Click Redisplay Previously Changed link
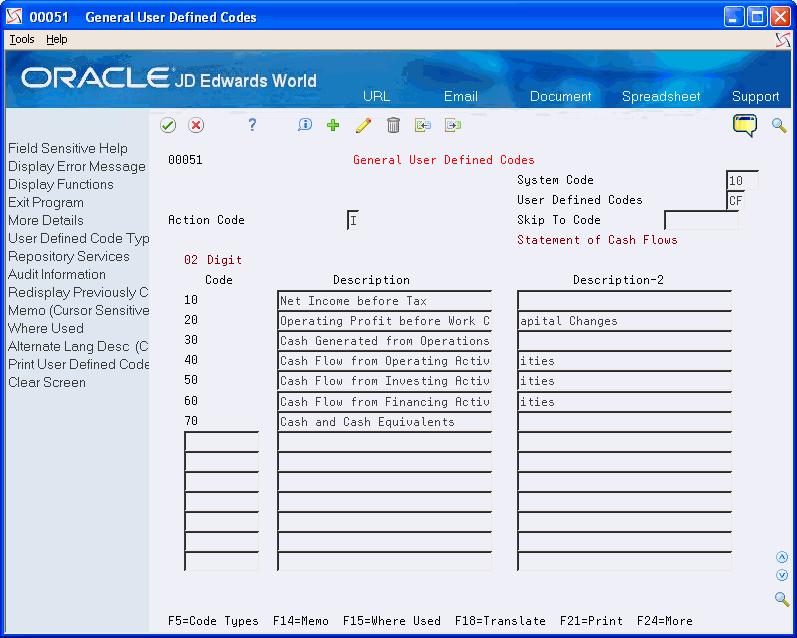The height and width of the screenshot is (638, 797). coord(78,292)
